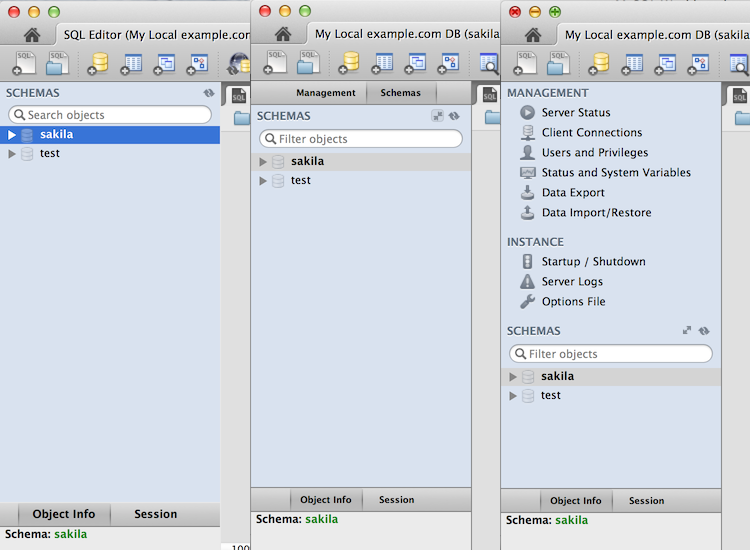
Task: Open Users and Privileges
Action: pyautogui.click(x=594, y=153)
